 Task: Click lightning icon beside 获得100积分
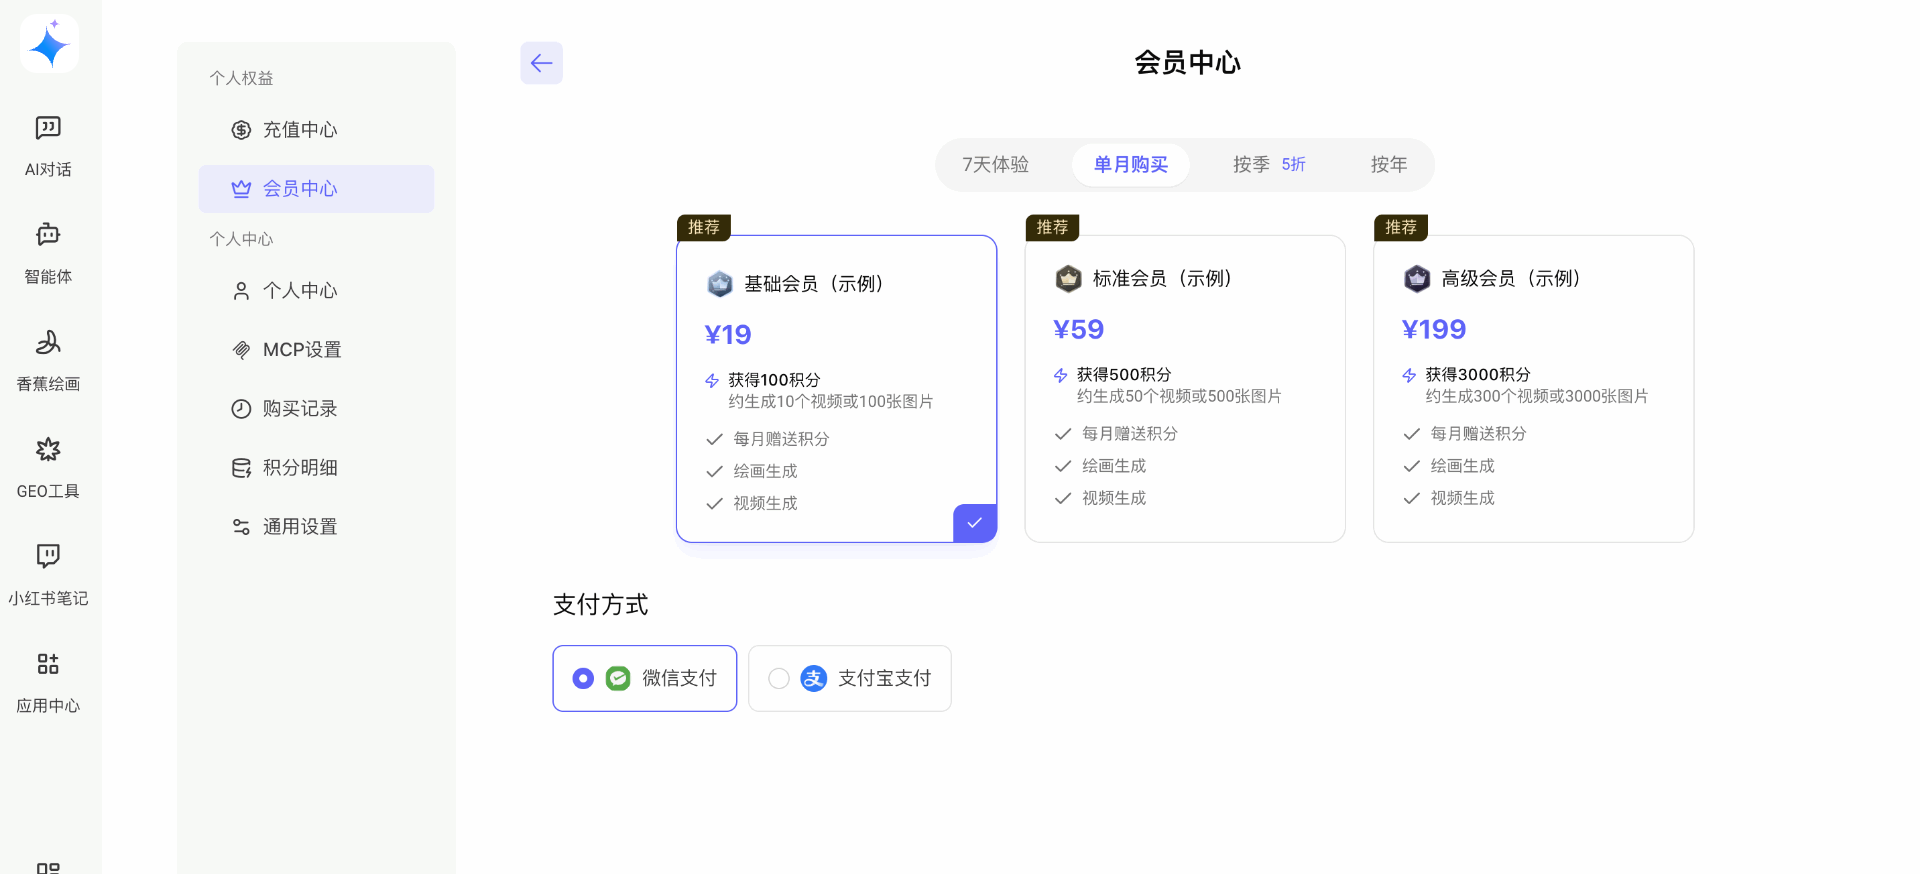tap(712, 381)
